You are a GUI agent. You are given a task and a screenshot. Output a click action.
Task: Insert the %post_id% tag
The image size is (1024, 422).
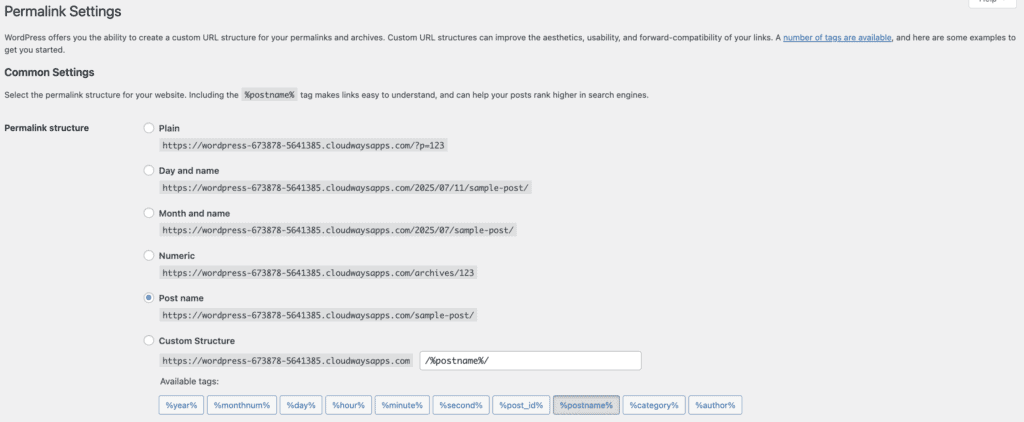pos(521,405)
